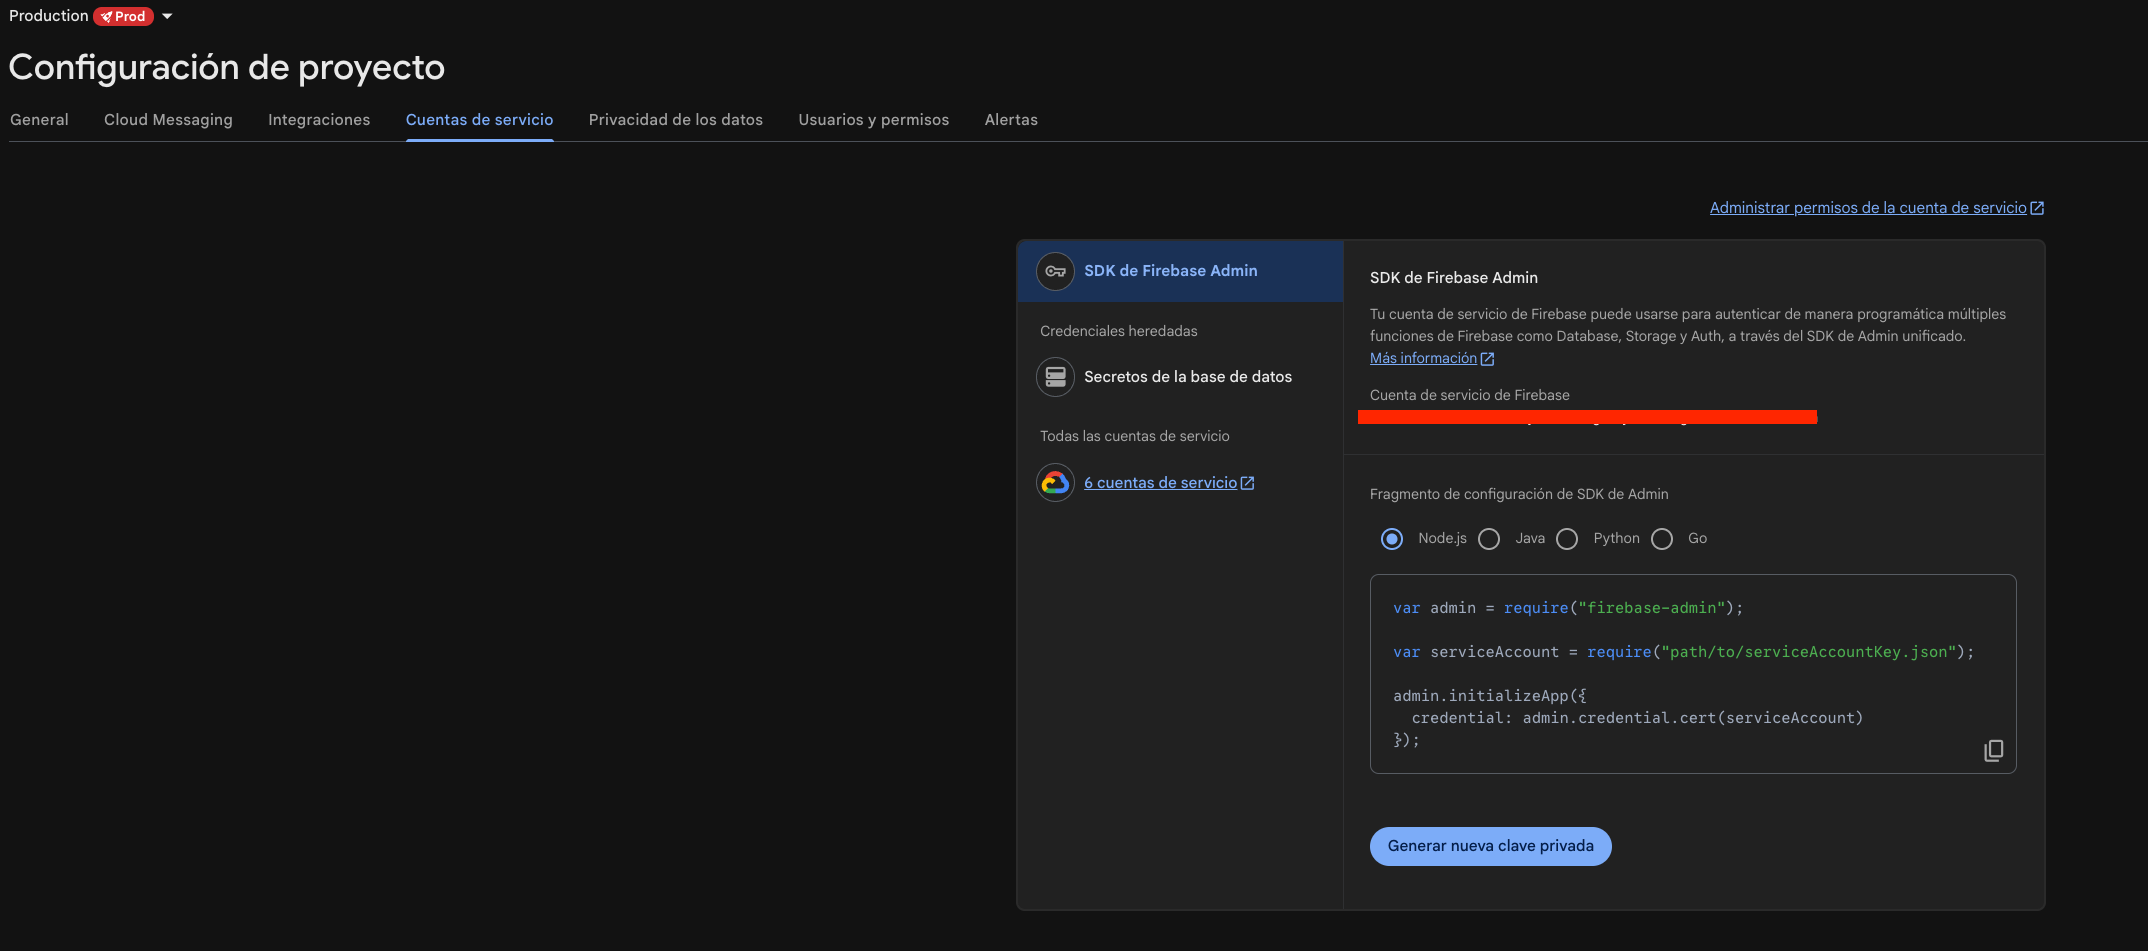Viewport: 2148px width, 951px height.
Task: Click the database icon for Secretos
Action: (1055, 377)
